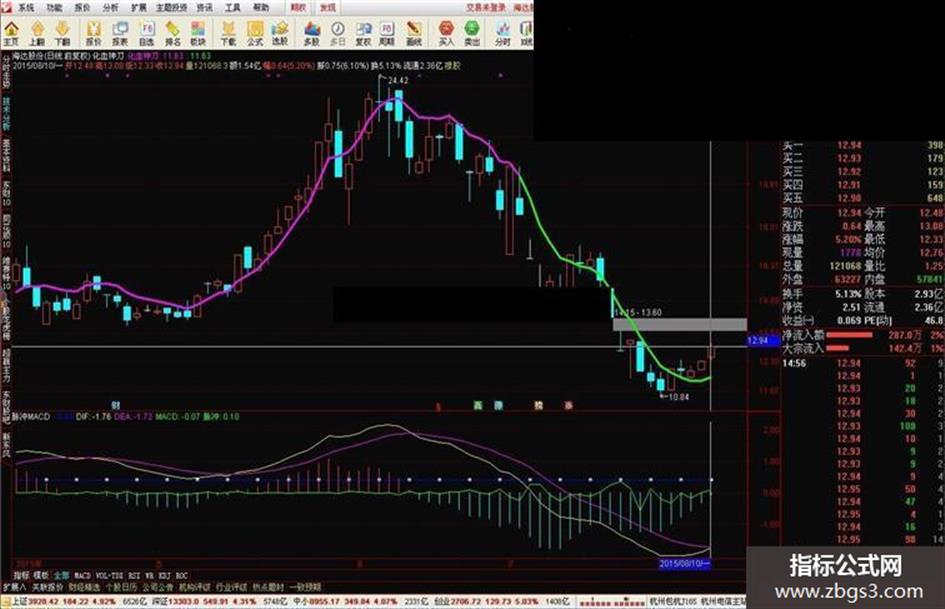Click the 交易未登录 login link
This screenshot has width=945, height=609.
486,8
